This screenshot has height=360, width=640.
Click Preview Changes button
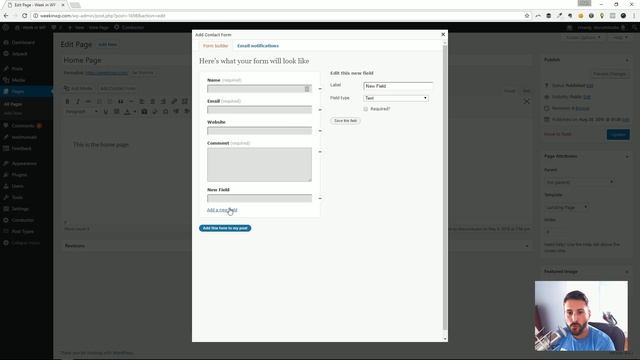click(x=609, y=74)
